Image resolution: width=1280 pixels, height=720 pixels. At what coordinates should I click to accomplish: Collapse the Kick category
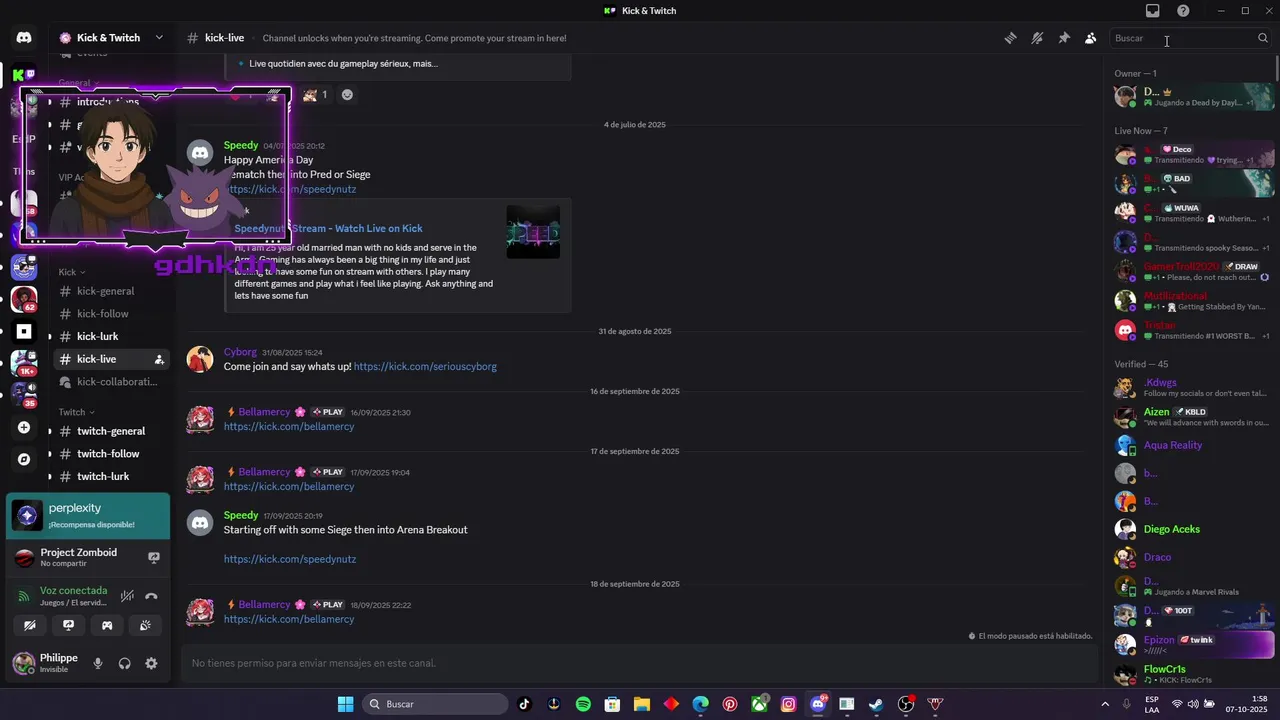[72, 272]
